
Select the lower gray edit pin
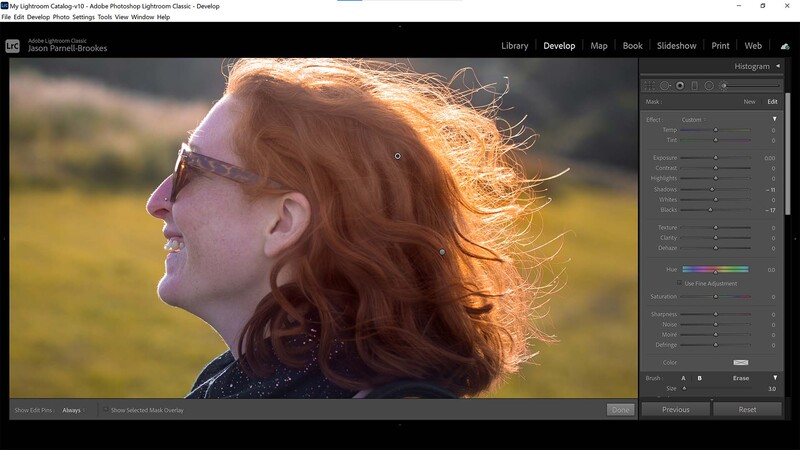coord(442,252)
